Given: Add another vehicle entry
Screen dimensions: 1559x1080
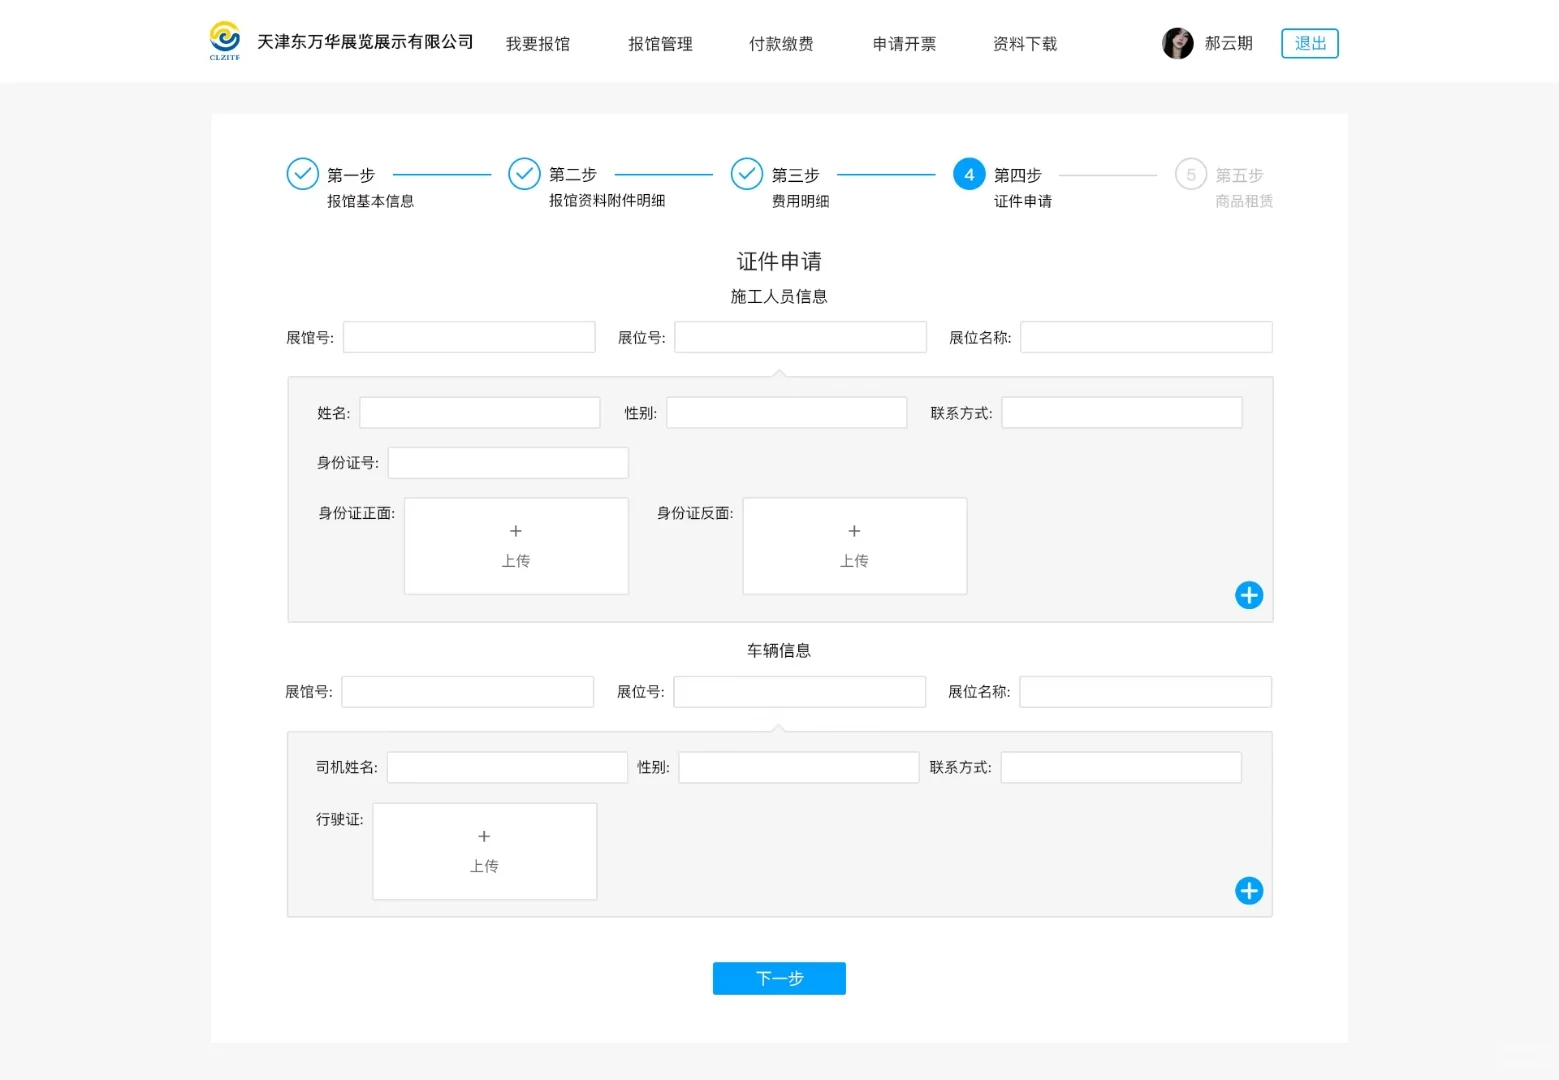Looking at the screenshot, I should click(1248, 891).
